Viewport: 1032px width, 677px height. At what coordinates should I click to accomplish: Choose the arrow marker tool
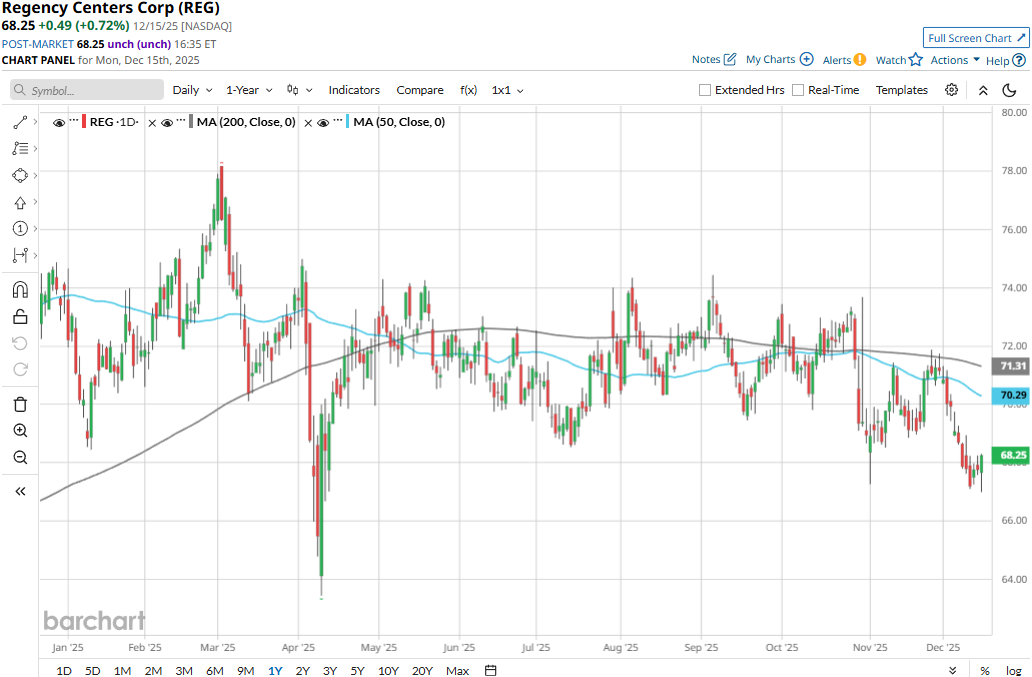point(20,203)
